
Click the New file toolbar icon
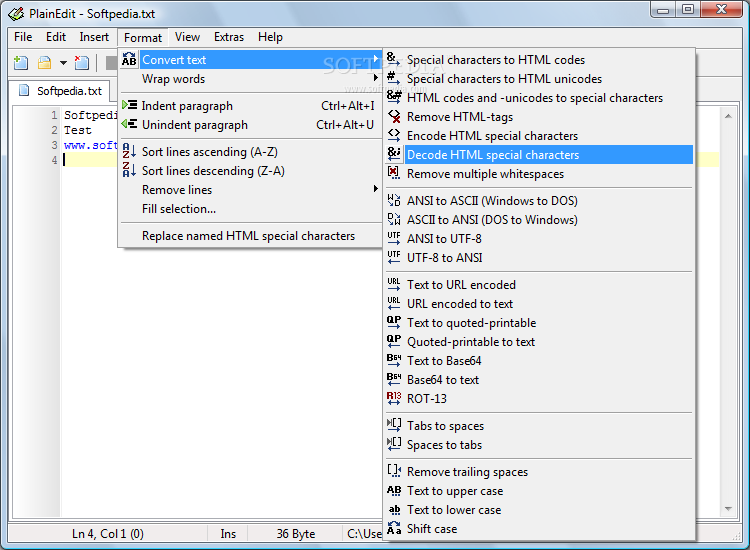(x=21, y=63)
